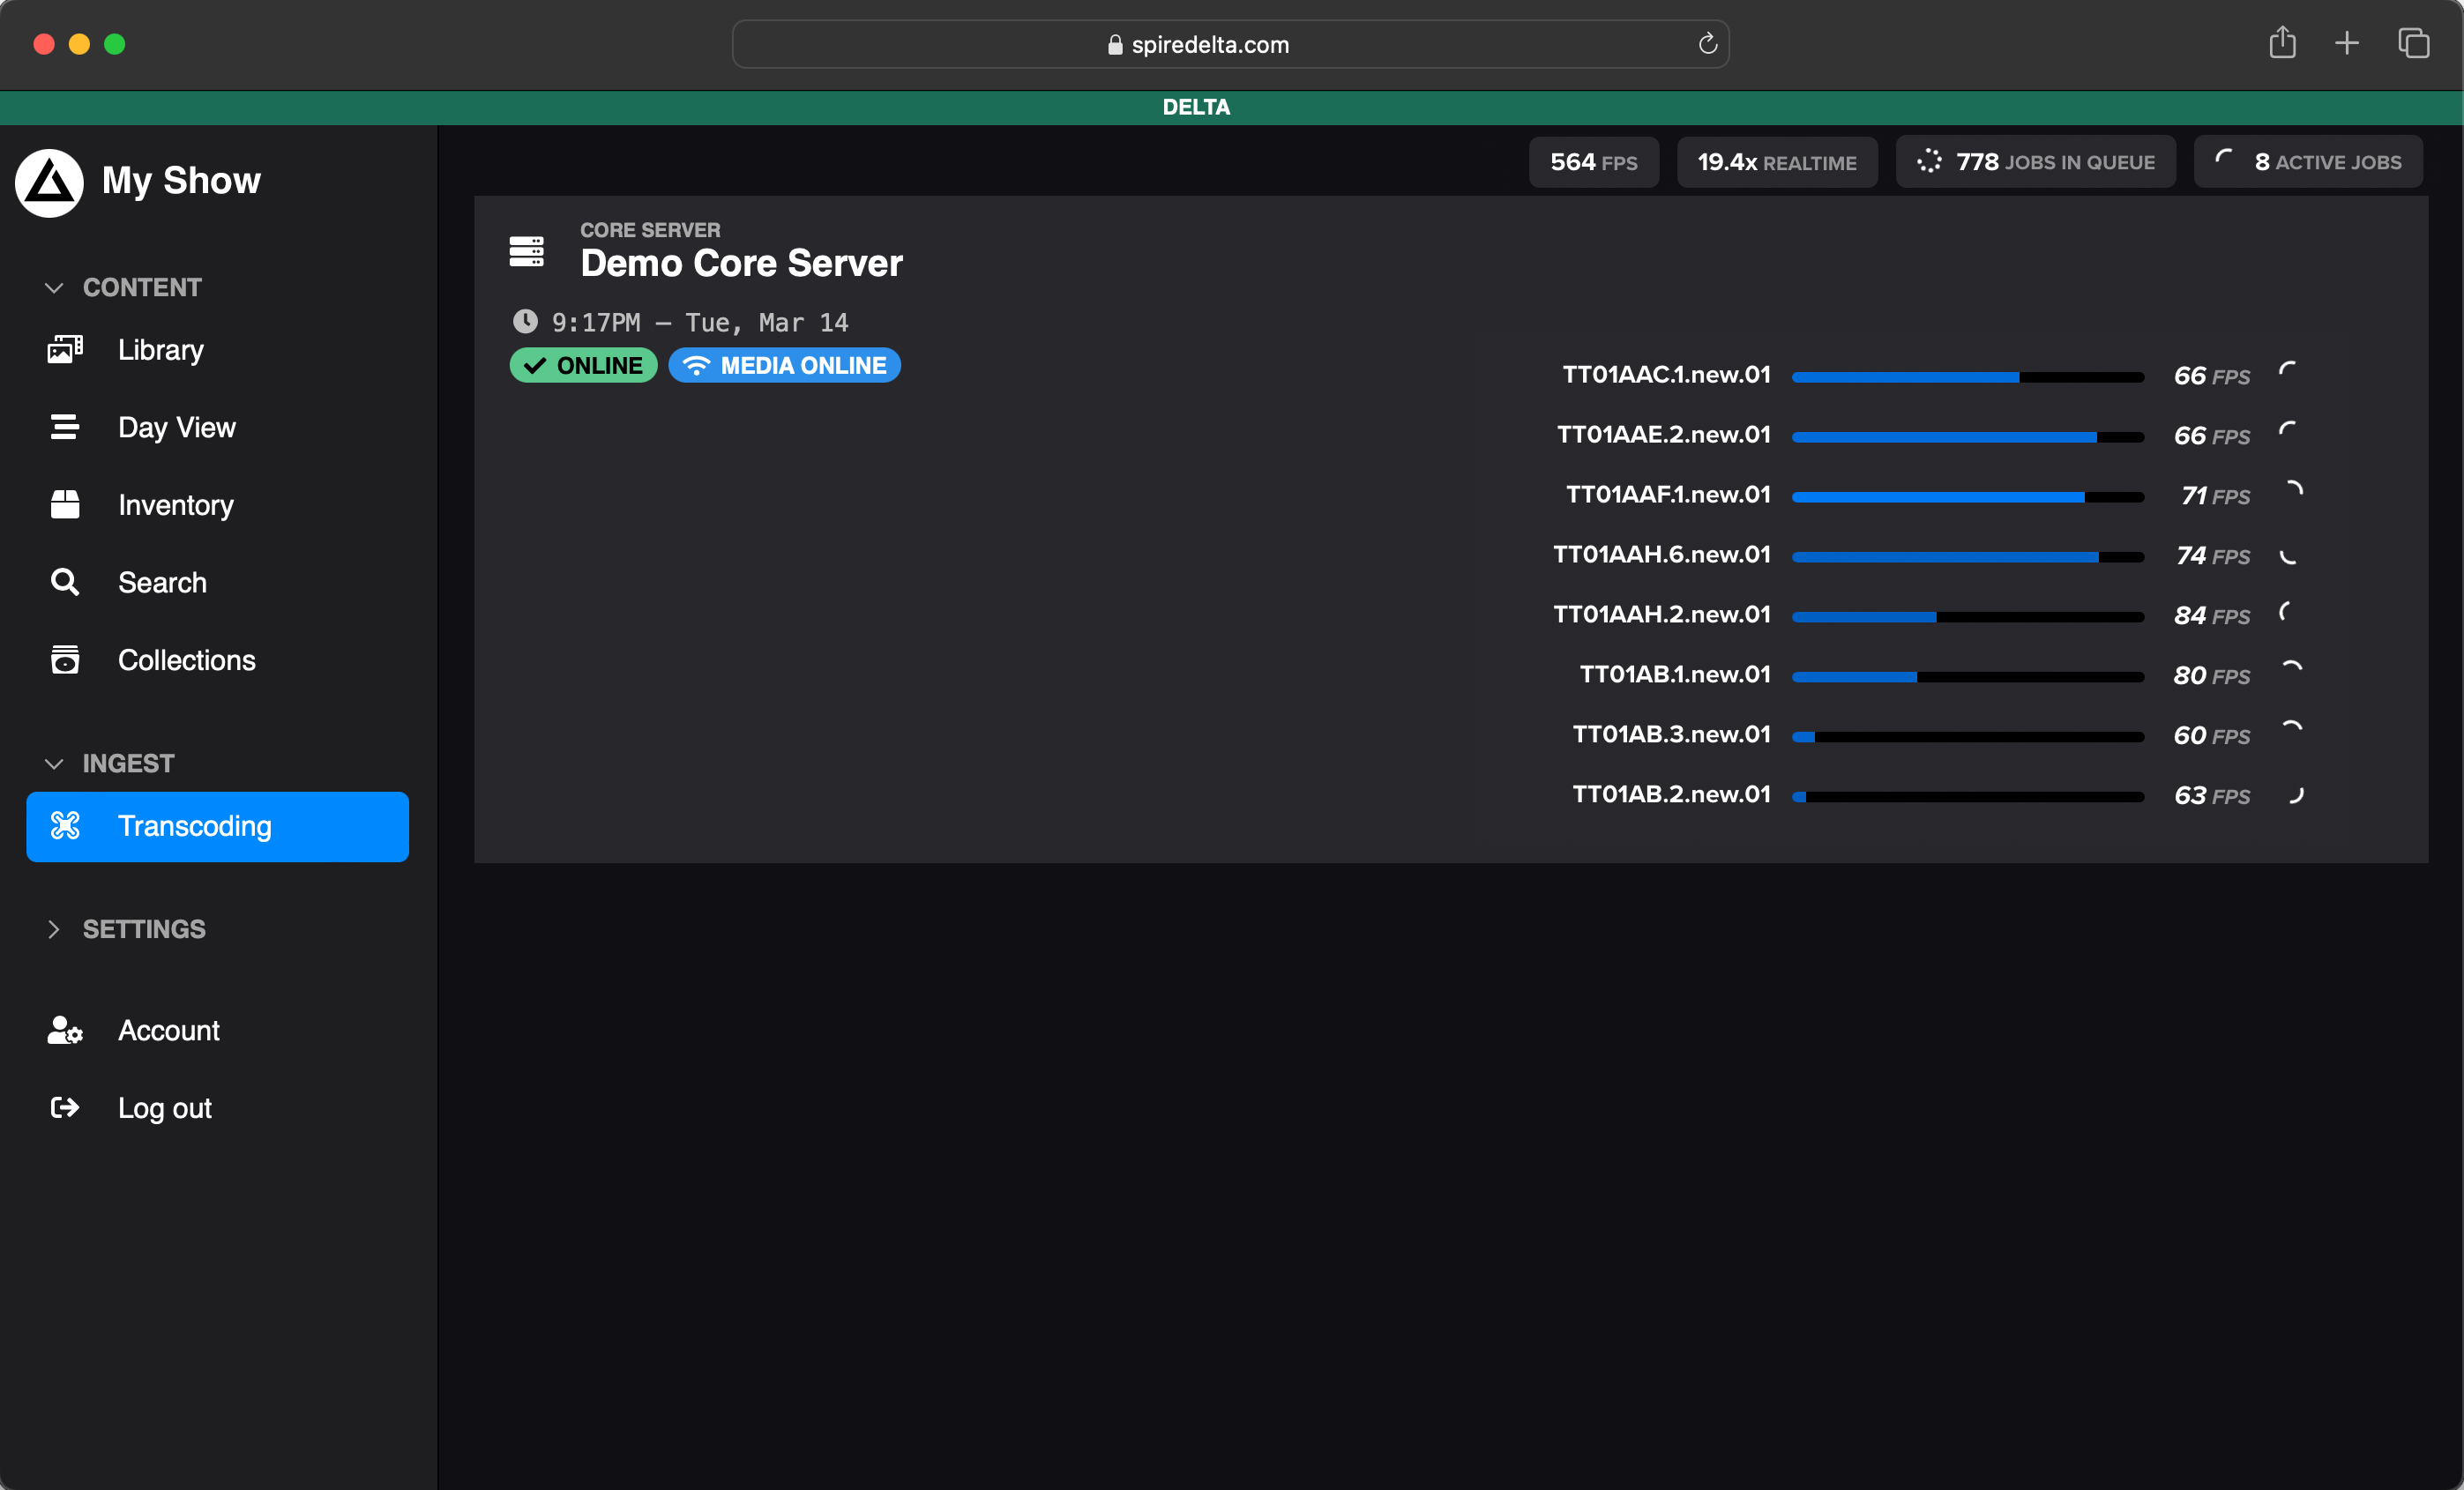Screen dimensions: 2464x1490
Task: Click Safari's Share icon
Action: click(x=2281, y=43)
